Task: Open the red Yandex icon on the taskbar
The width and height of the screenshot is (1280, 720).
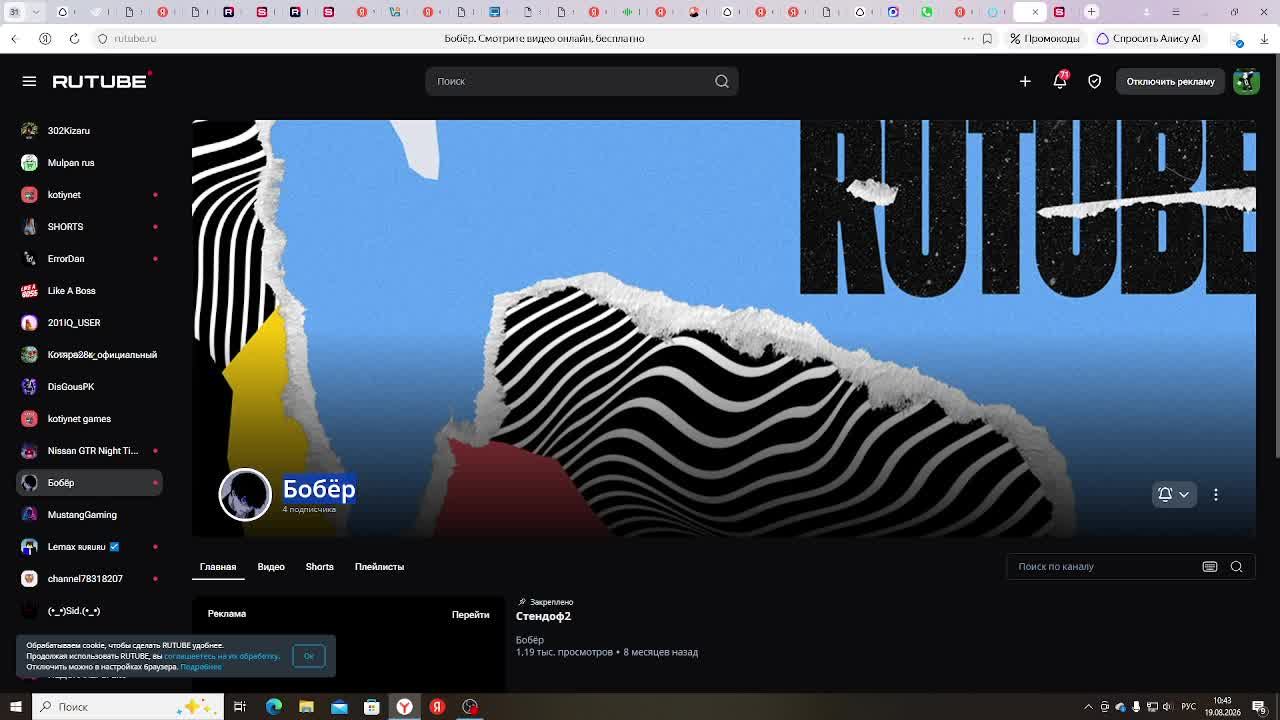Action: (x=437, y=707)
